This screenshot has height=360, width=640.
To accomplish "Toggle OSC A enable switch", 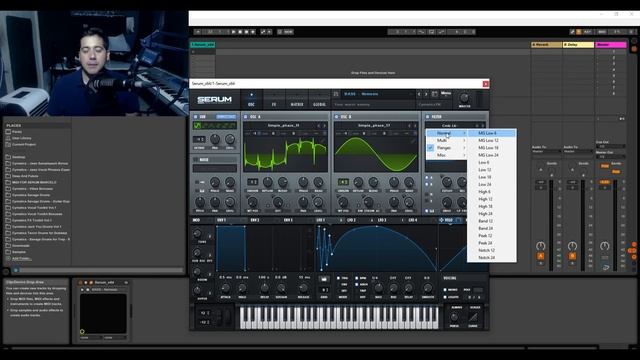I will coord(245,117).
